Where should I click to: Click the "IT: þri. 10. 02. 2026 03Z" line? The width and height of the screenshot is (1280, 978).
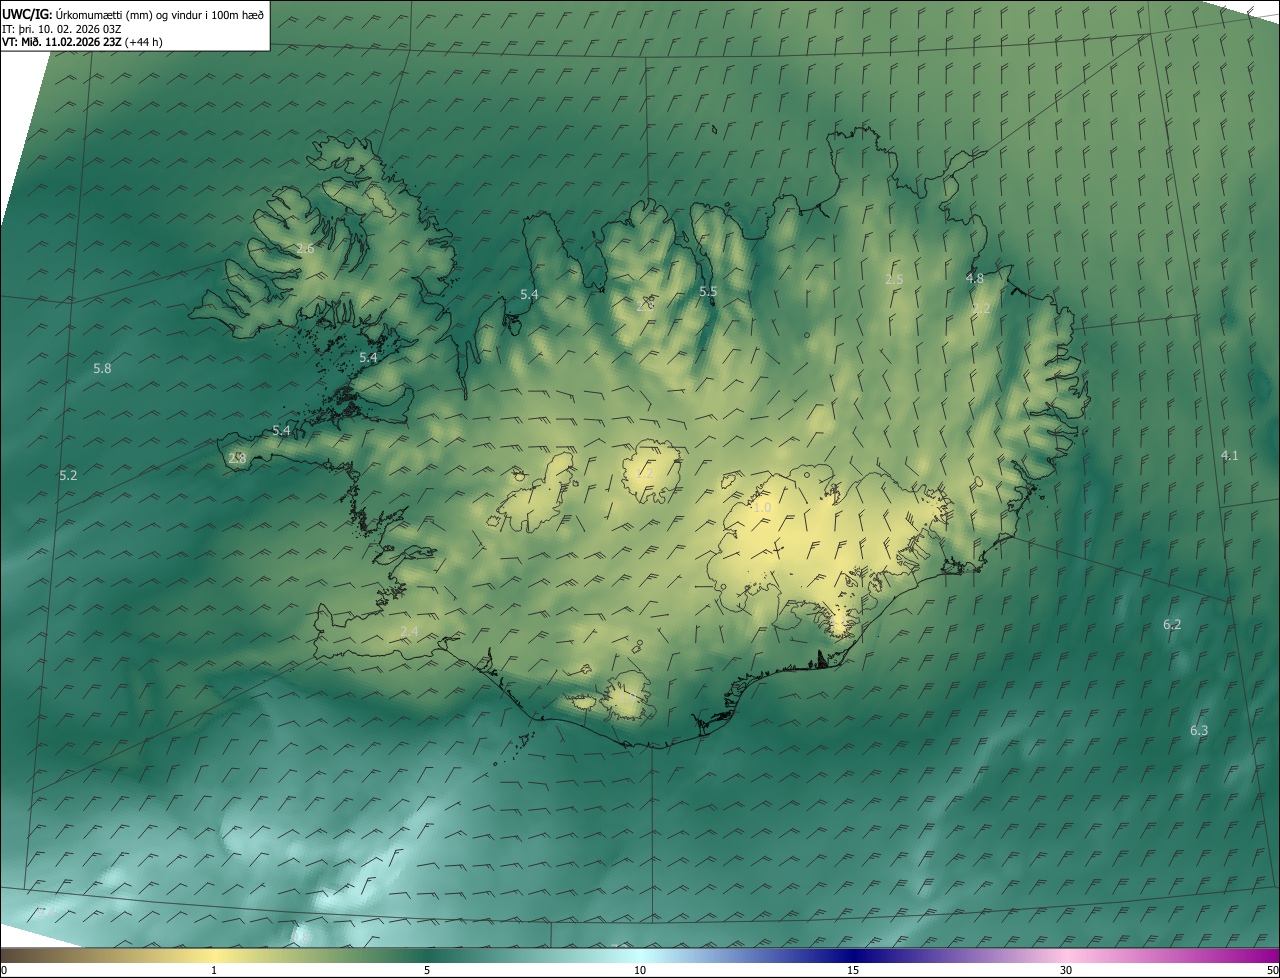point(62,28)
